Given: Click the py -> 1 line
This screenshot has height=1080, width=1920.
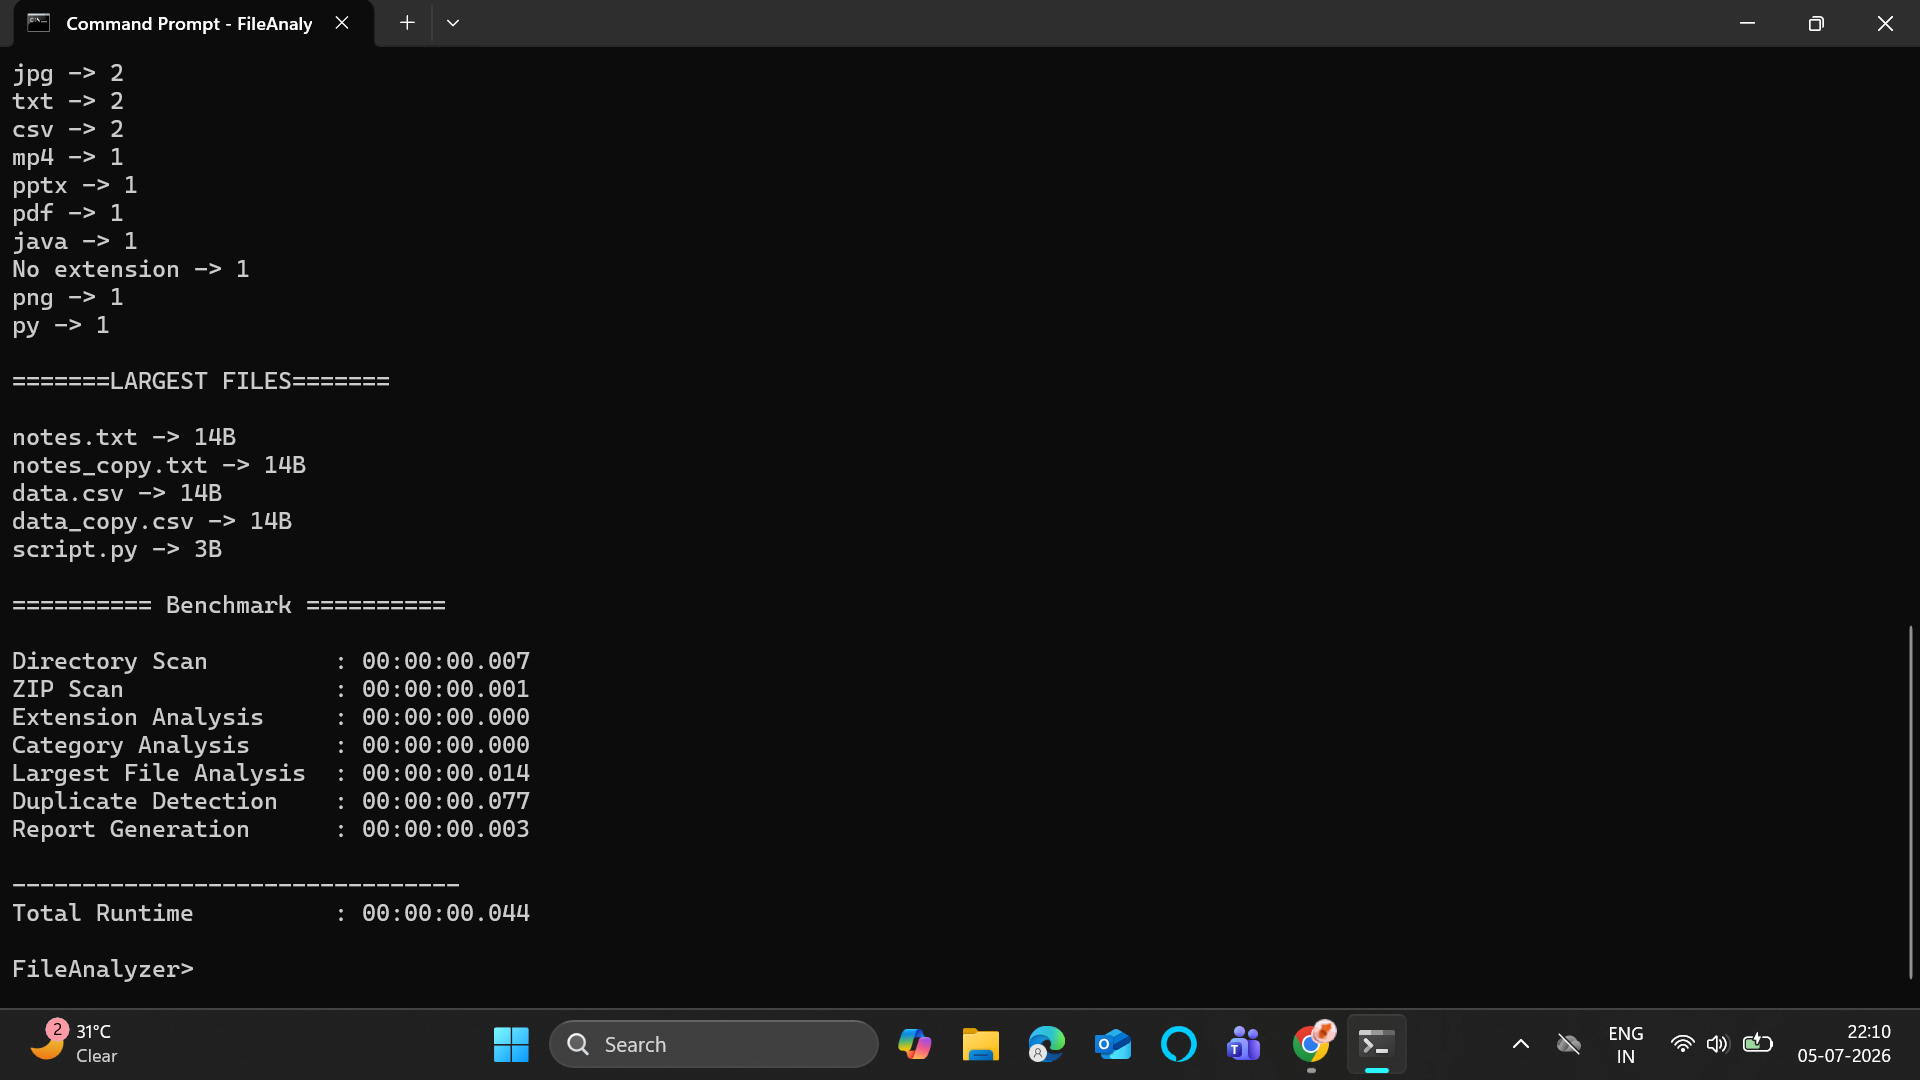Looking at the screenshot, I should [x=61, y=325].
